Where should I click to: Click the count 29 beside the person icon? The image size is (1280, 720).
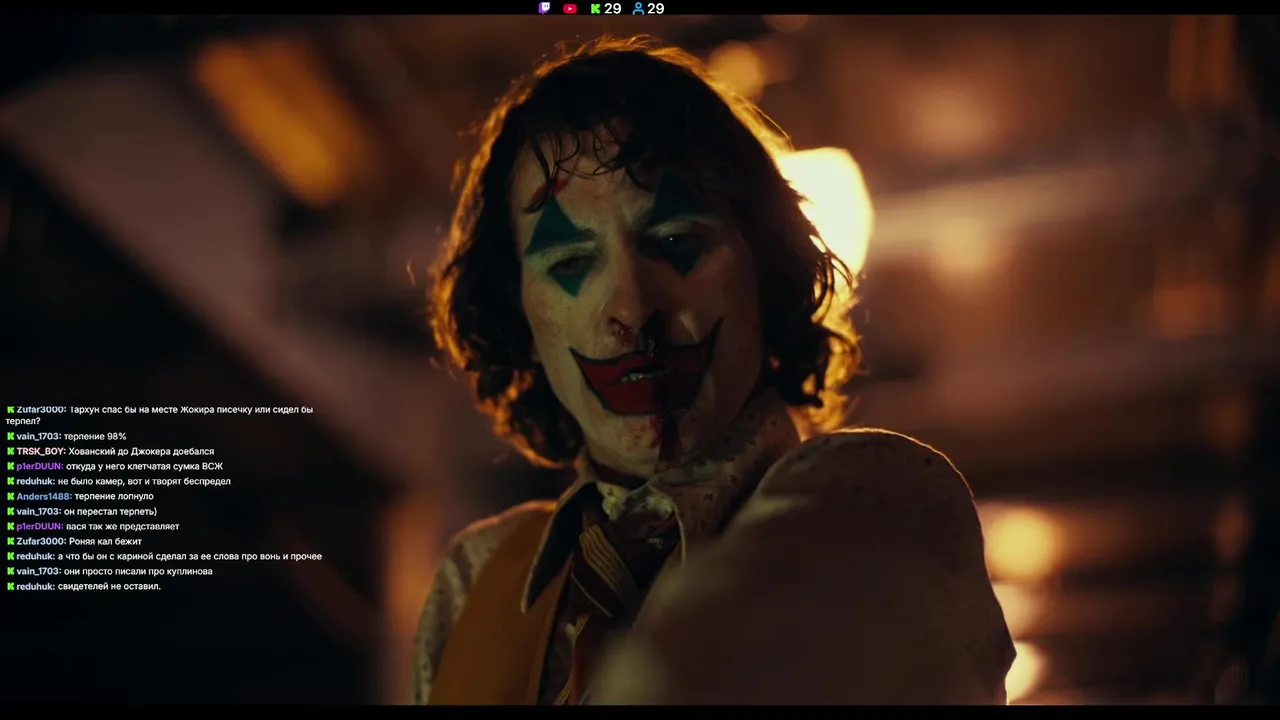click(656, 8)
